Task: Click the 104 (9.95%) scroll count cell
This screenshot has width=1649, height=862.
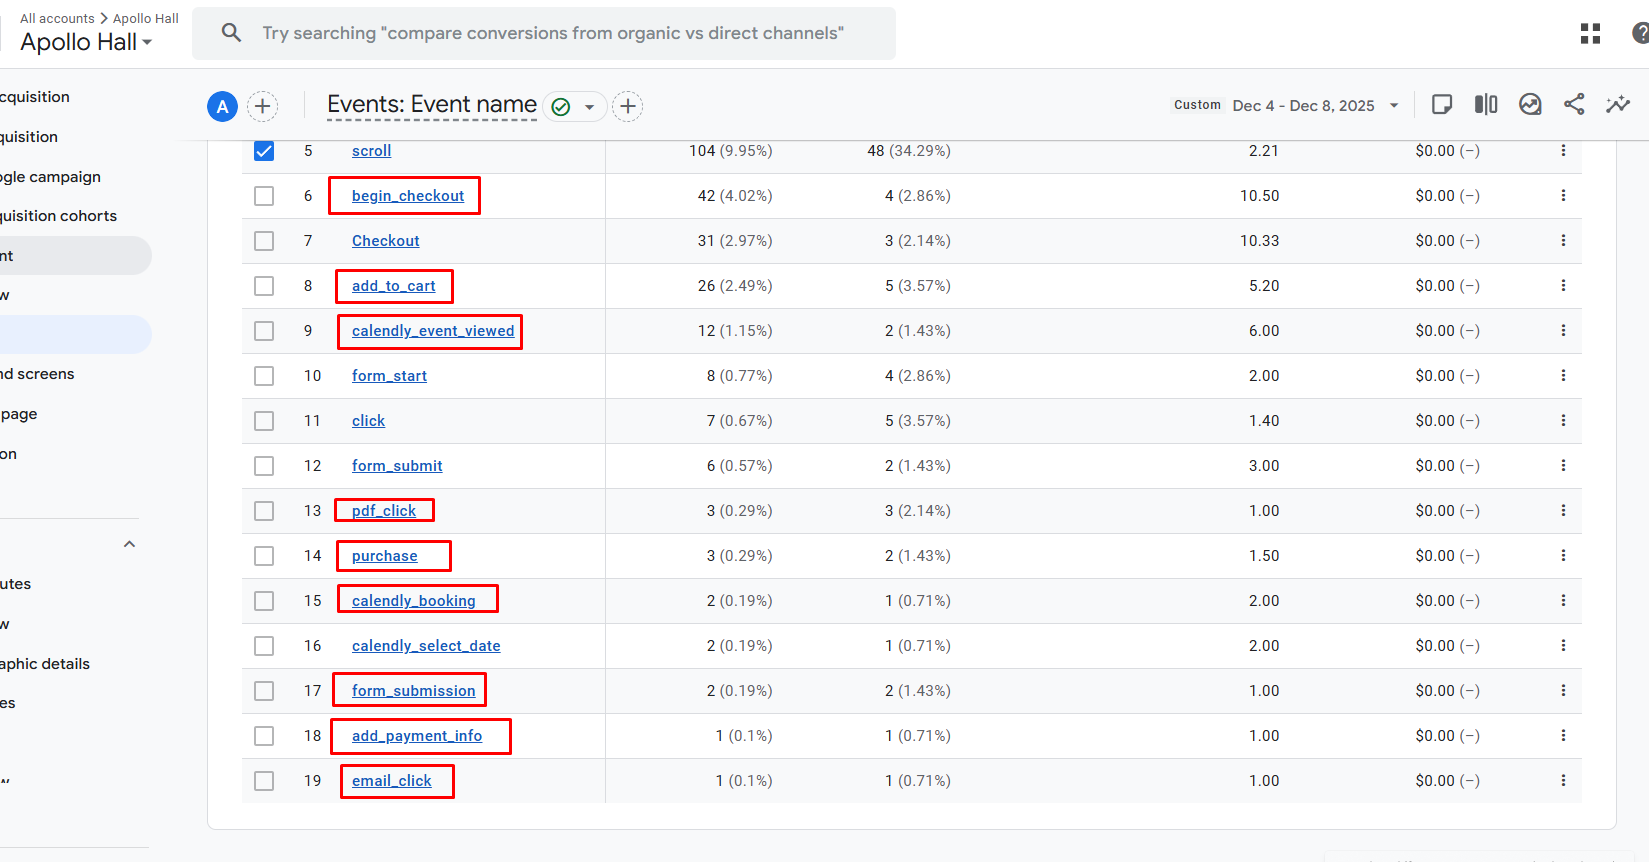Action: click(x=730, y=151)
